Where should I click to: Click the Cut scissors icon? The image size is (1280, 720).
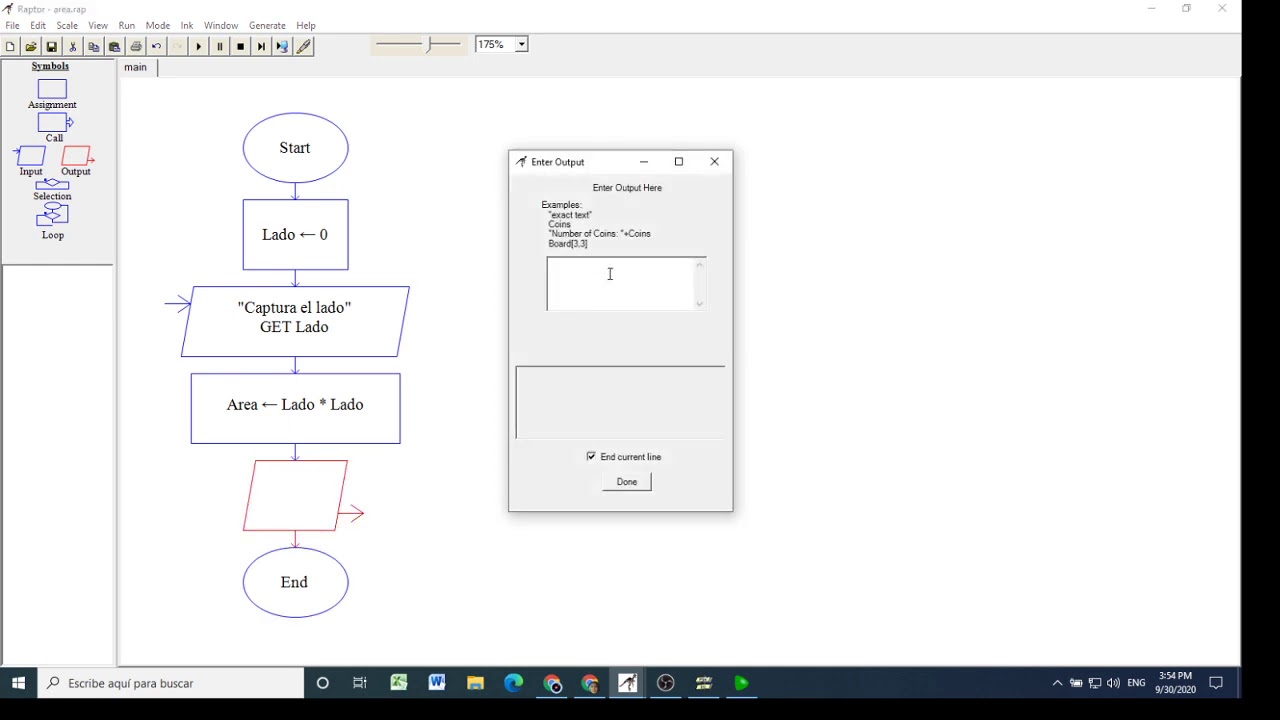(73, 46)
